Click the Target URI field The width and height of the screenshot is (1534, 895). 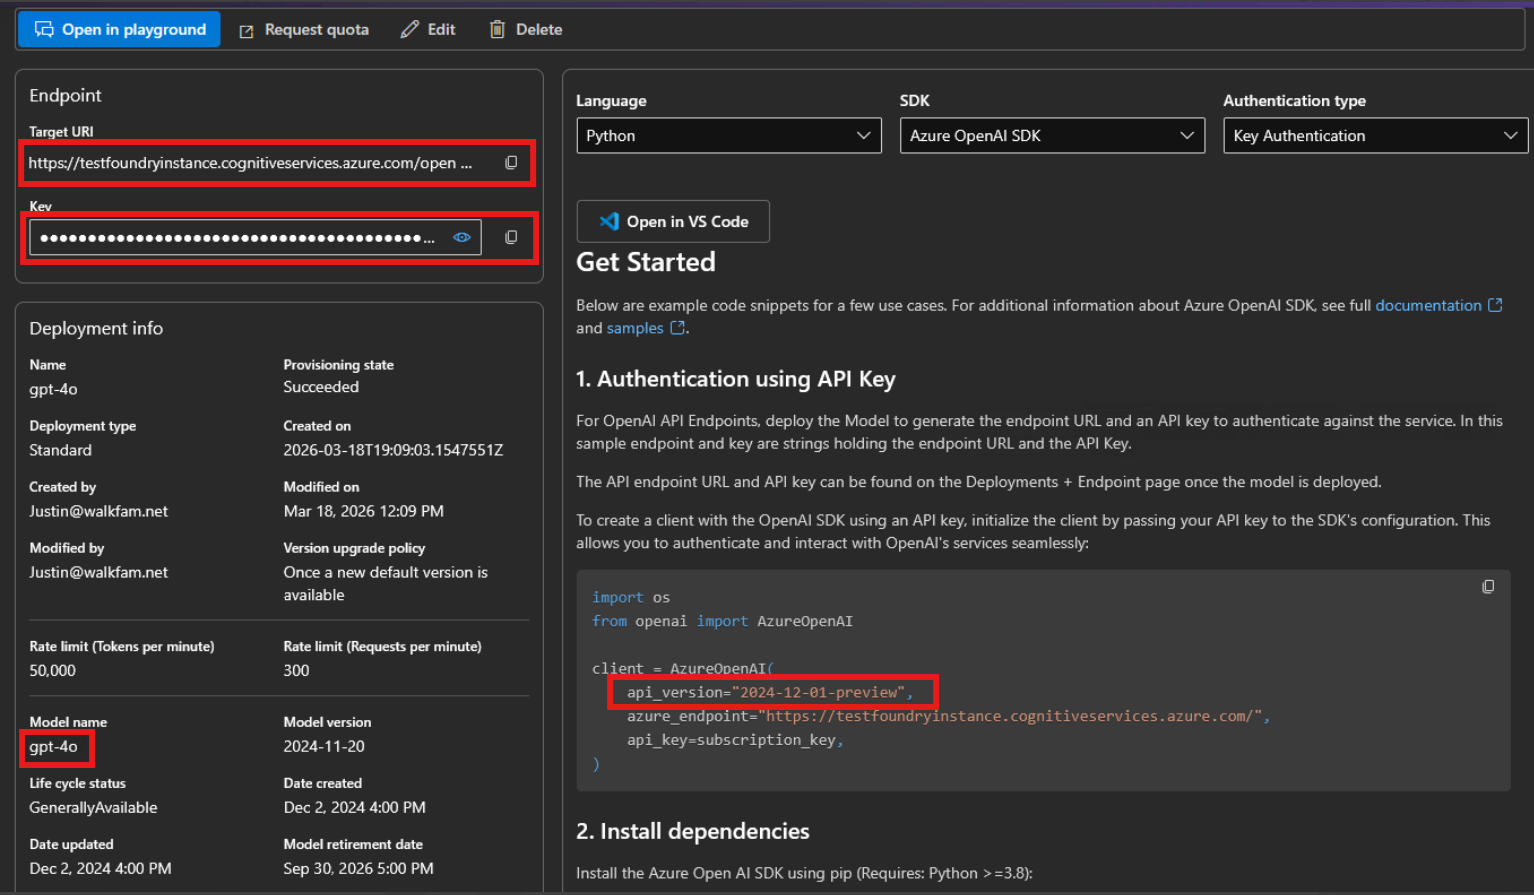pos(250,163)
